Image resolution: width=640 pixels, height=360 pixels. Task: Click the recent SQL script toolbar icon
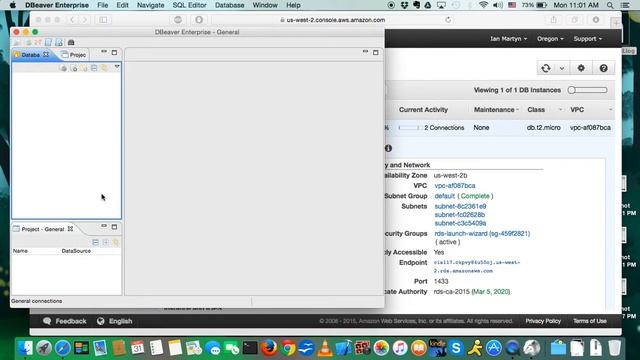coord(59,42)
